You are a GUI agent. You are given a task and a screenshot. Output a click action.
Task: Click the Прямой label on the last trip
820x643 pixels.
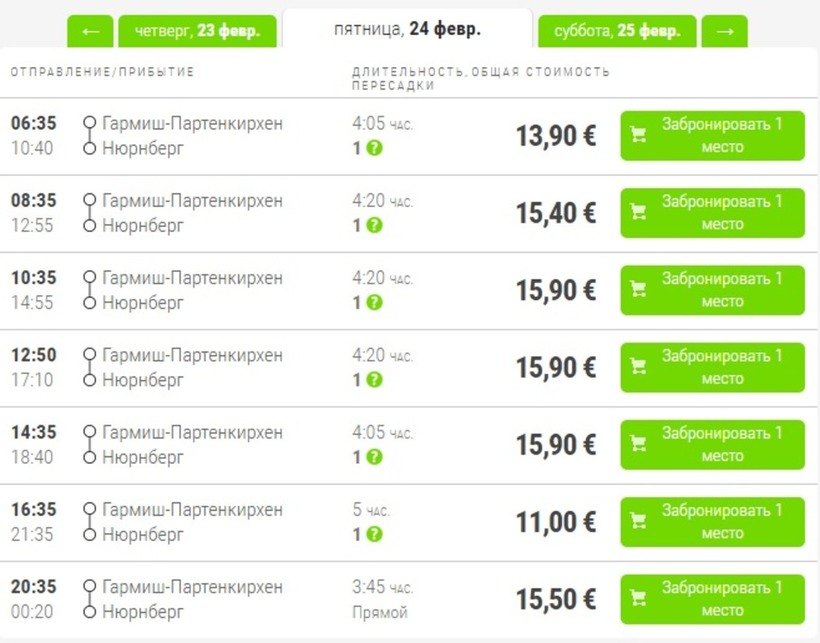[x=380, y=612]
